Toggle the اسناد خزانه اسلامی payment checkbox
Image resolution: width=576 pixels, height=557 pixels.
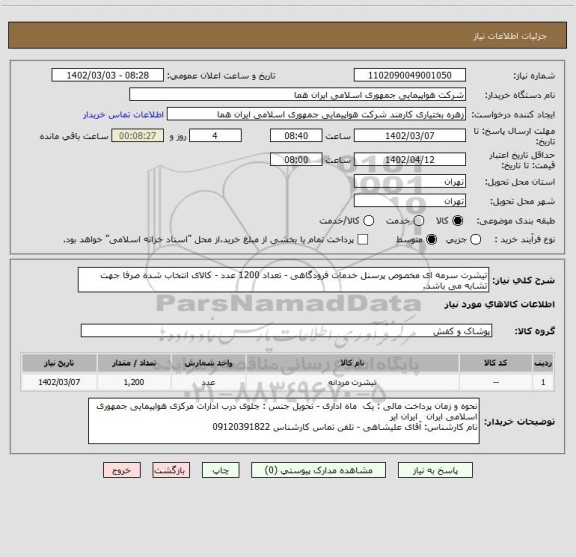click(x=363, y=240)
